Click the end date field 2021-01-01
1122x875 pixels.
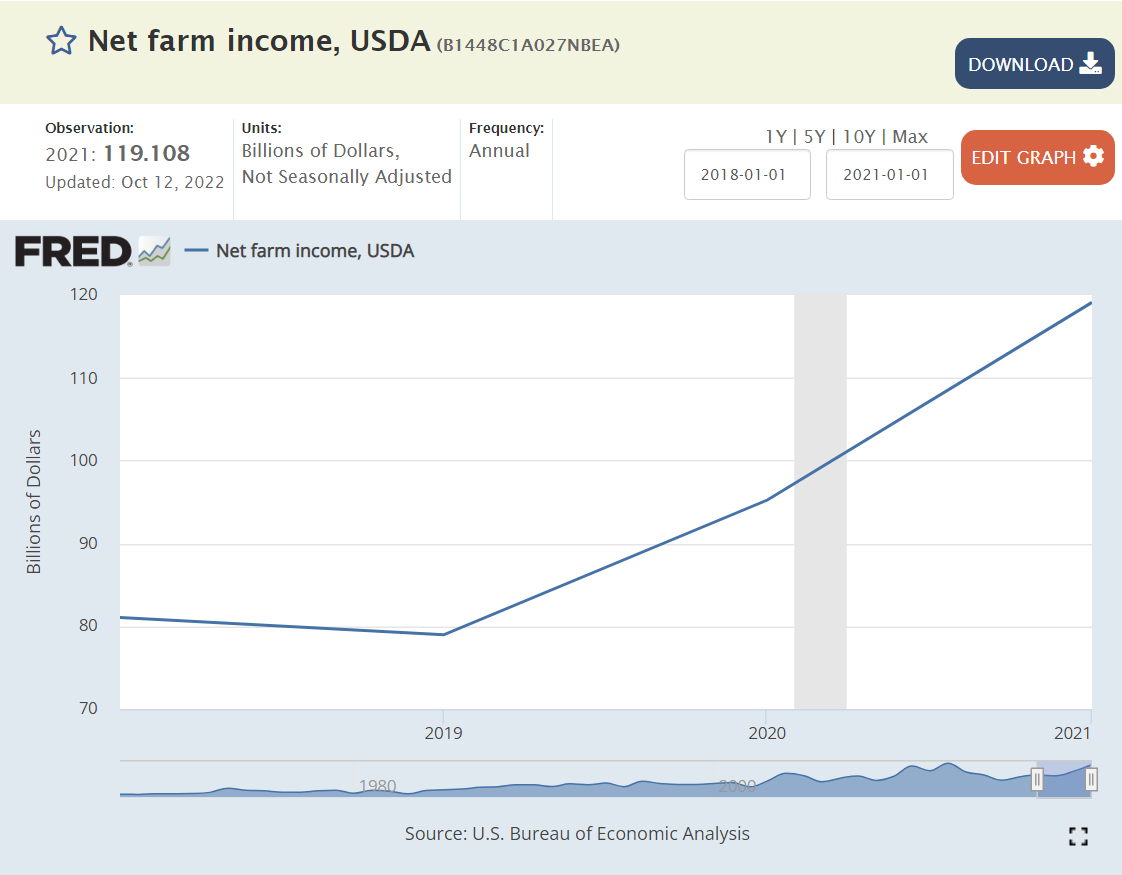click(889, 175)
